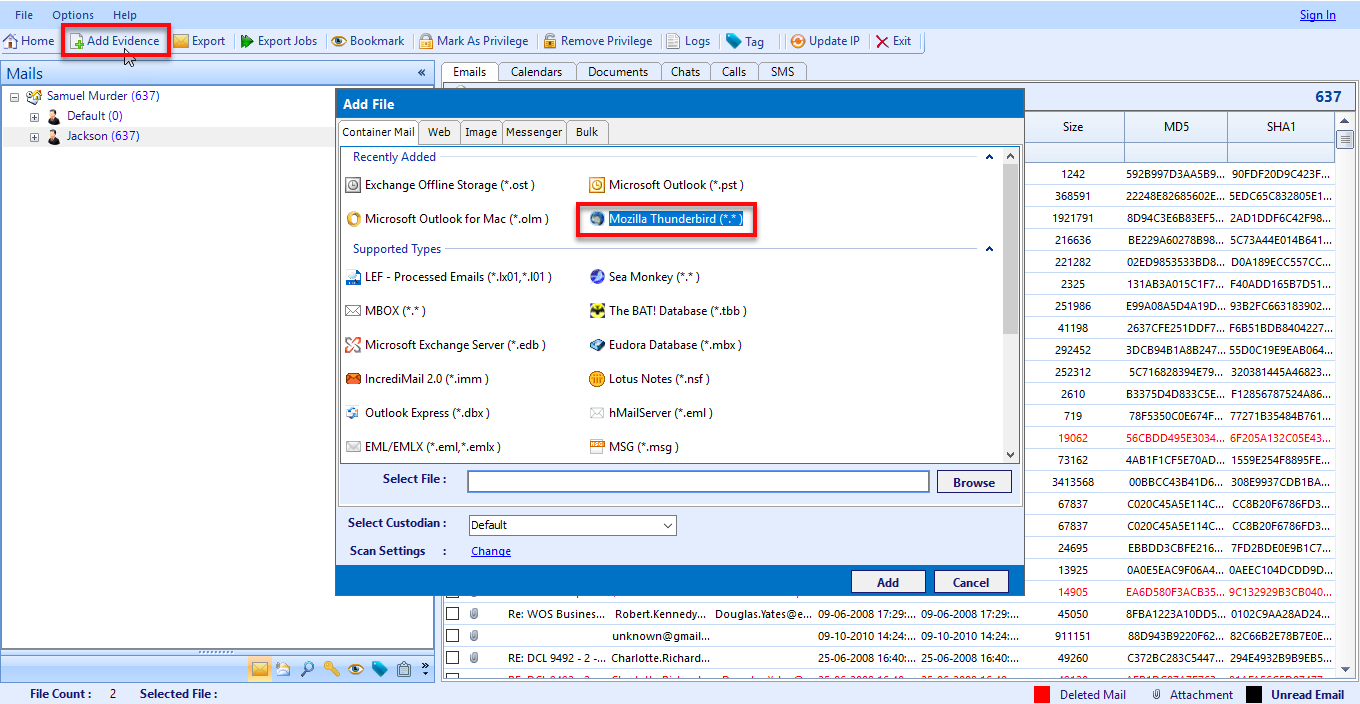Open Logs from the toolbar

688,41
